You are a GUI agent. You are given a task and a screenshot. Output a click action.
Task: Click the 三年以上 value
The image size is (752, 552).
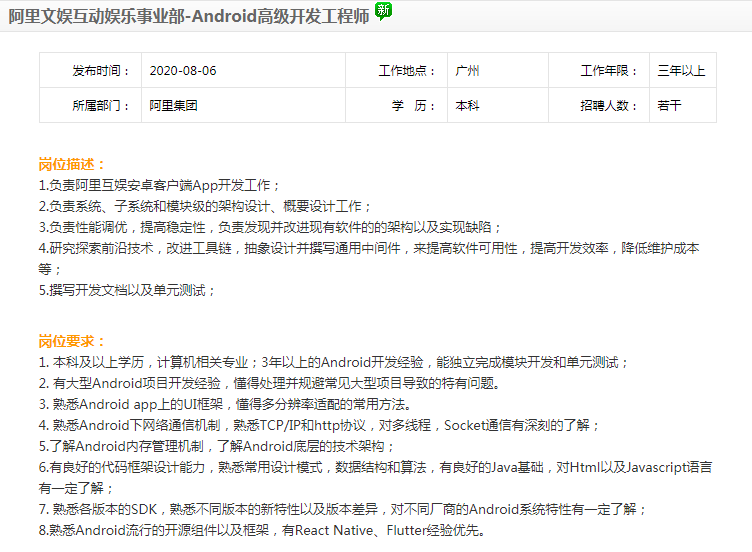pyautogui.click(x=681, y=71)
